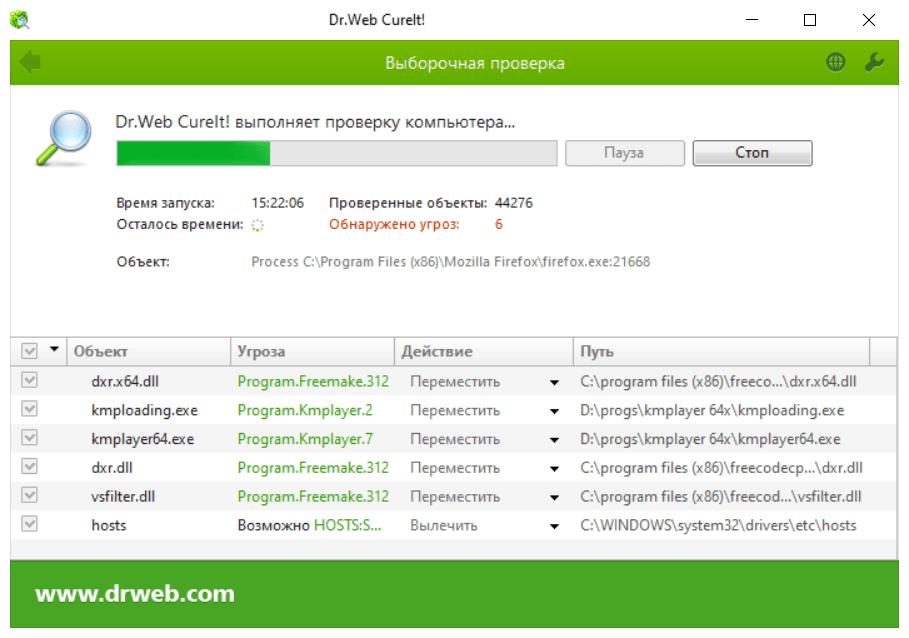Open the language selection globe icon
Viewport: 909px width, 638px height.
point(836,61)
